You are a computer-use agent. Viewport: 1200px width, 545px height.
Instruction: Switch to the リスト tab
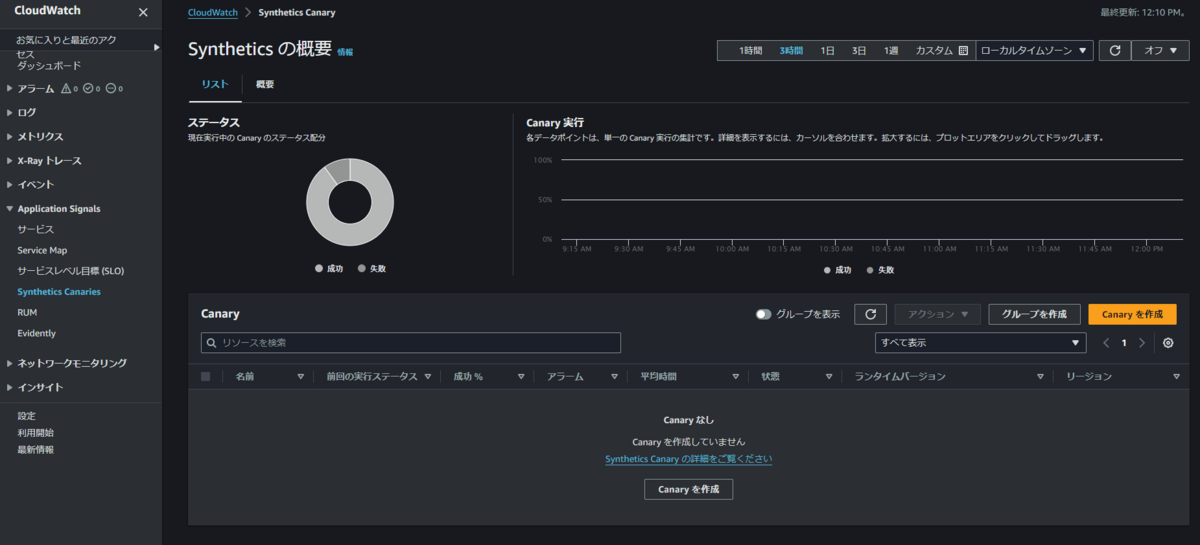coord(215,84)
